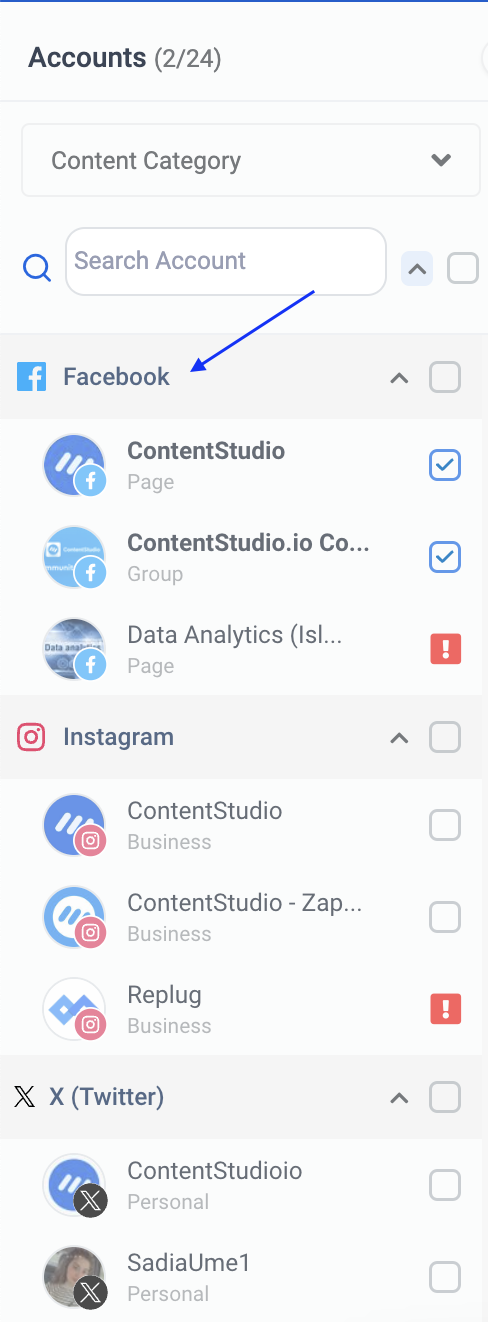Click the SadiaUme1 profile picture
Viewport: 488px width, 1322px height.
75,1277
